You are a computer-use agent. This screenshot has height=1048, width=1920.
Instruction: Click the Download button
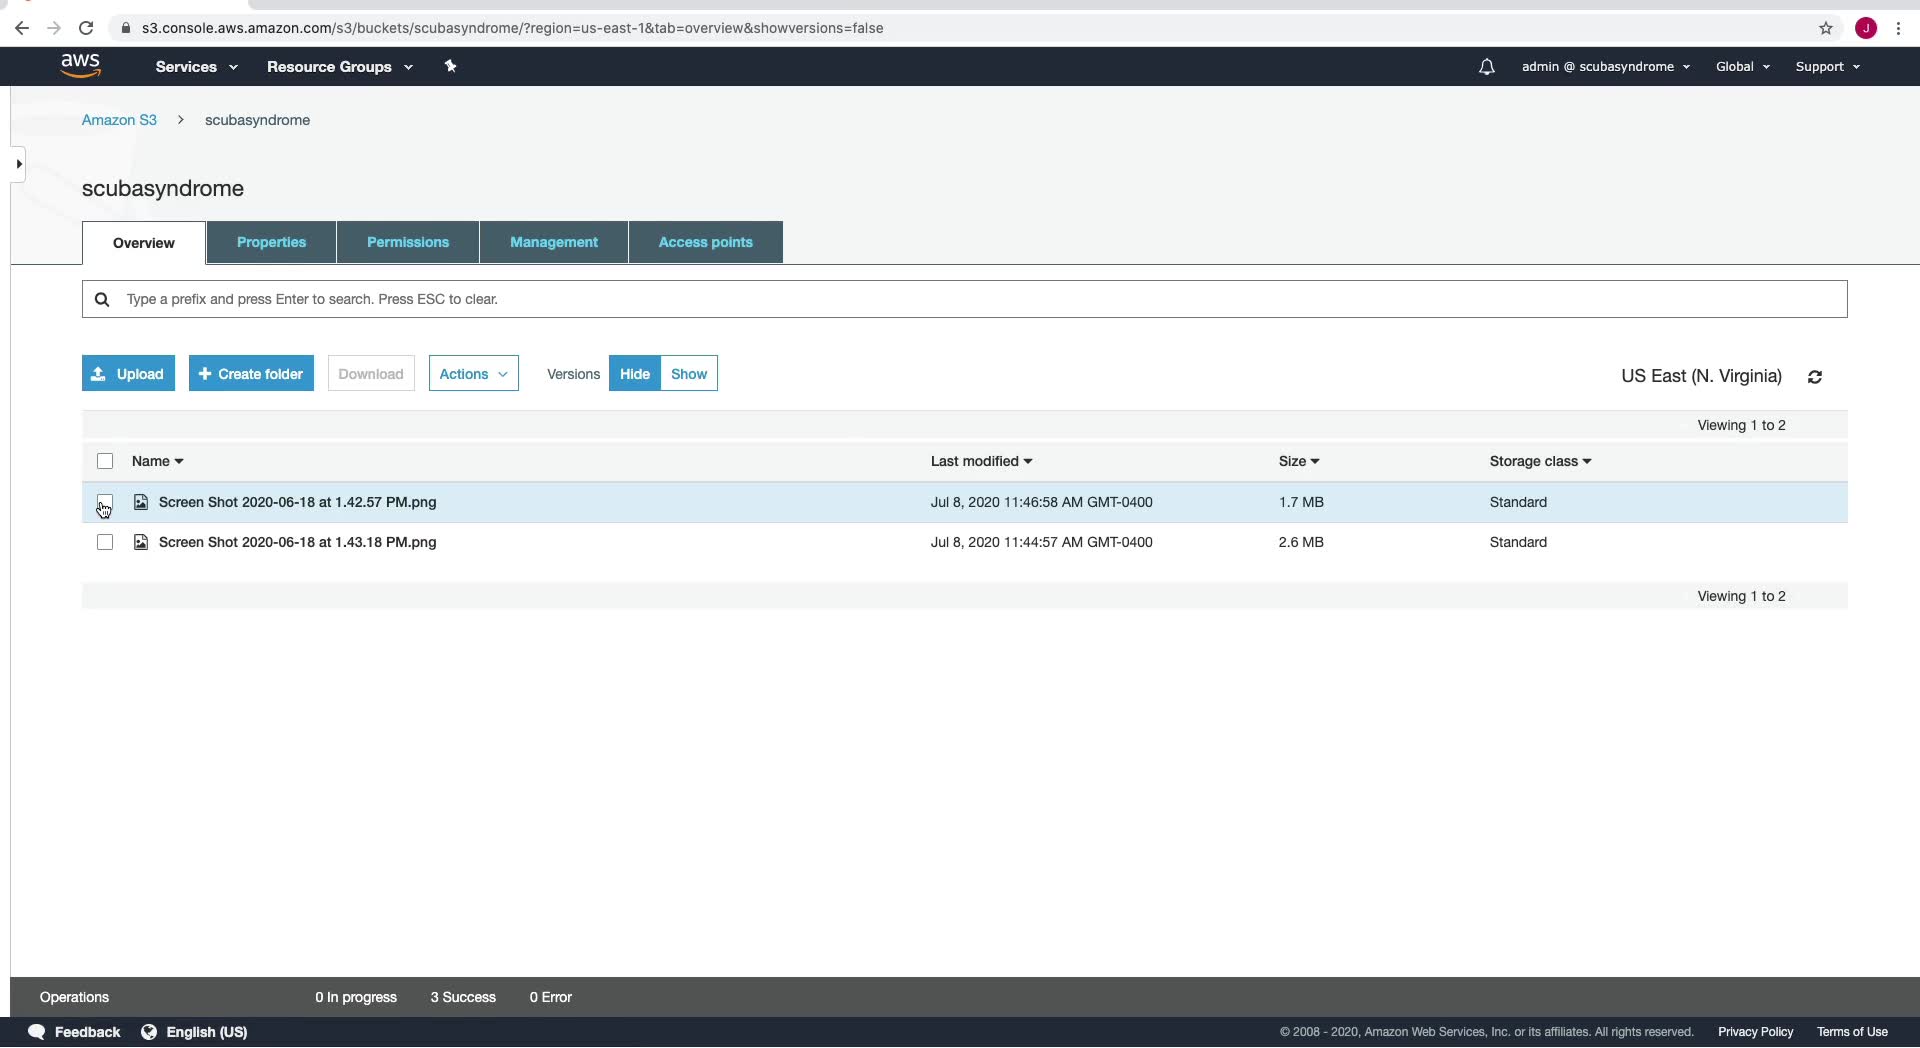(x=371, y=374)
